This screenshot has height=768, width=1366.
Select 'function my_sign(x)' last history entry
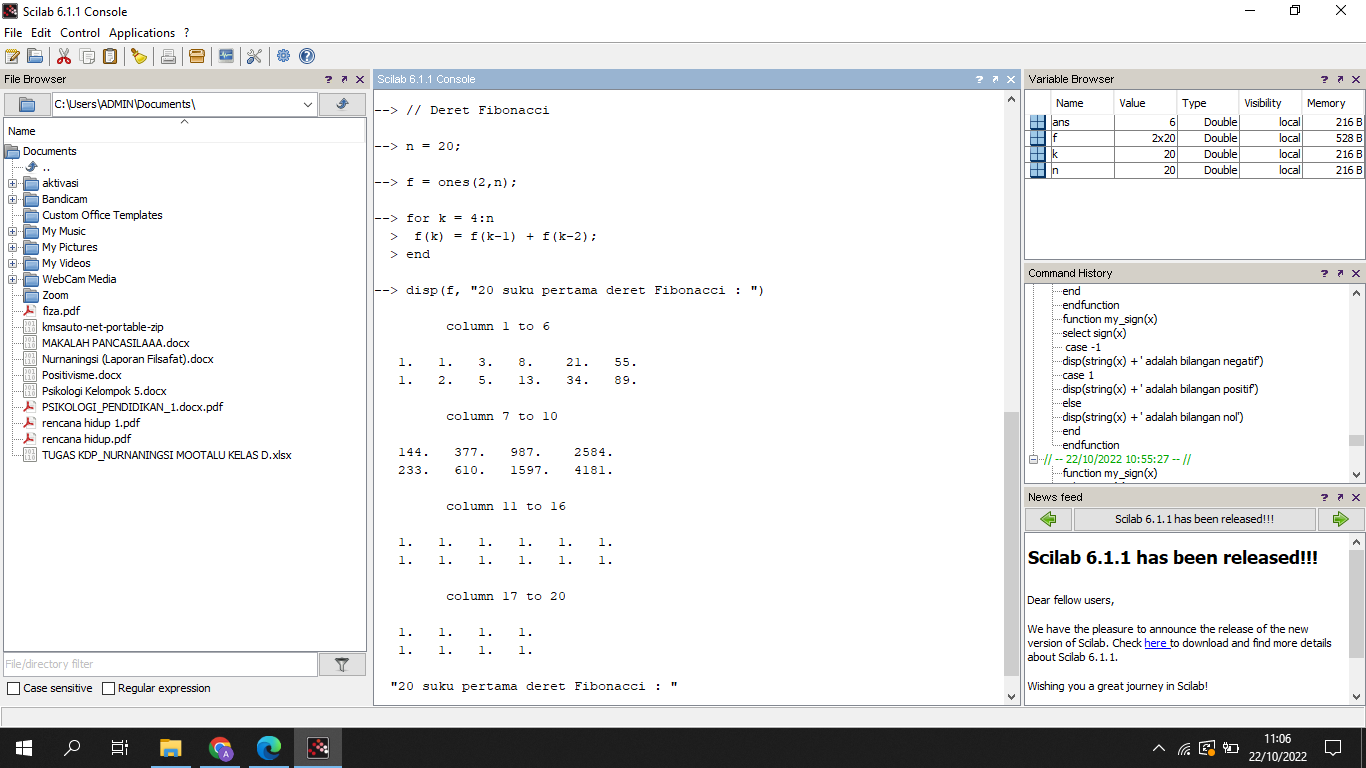(1110, 473)
